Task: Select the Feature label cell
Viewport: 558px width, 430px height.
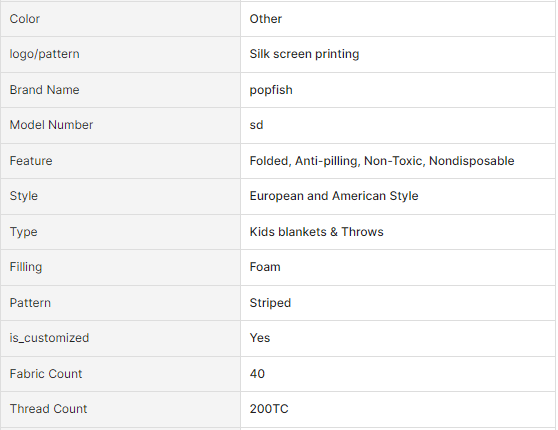Action: pos(120,161)
